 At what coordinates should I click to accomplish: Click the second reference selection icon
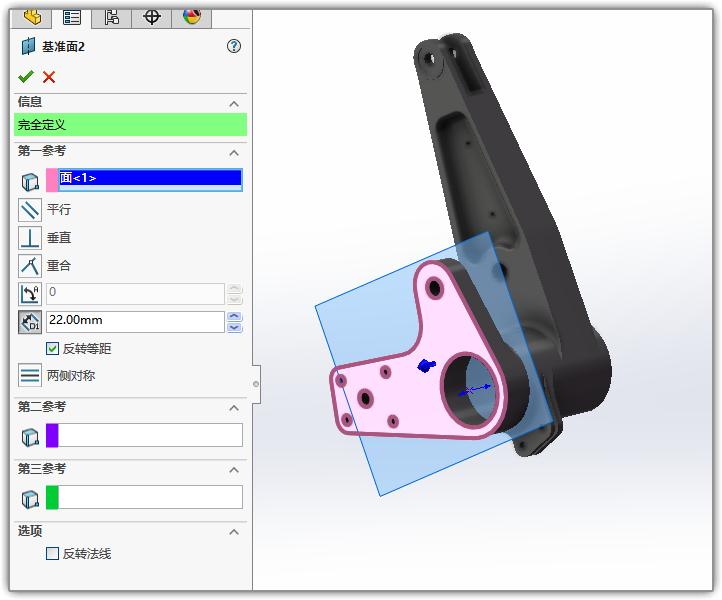point(30,437)
